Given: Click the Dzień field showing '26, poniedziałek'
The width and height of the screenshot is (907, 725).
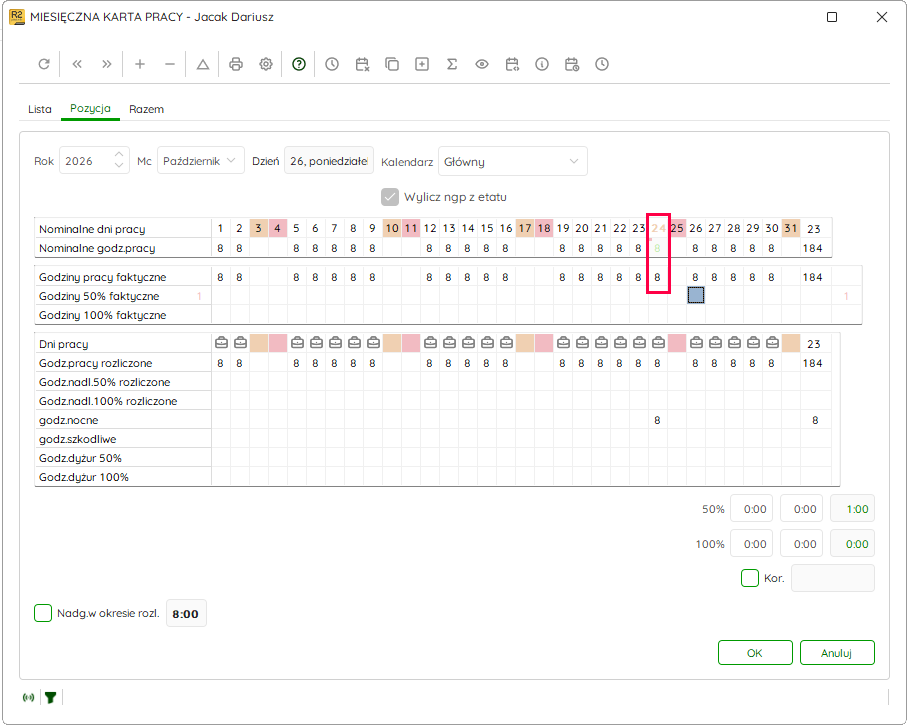Looking at the screenshot, I should [x=329, y=161].
